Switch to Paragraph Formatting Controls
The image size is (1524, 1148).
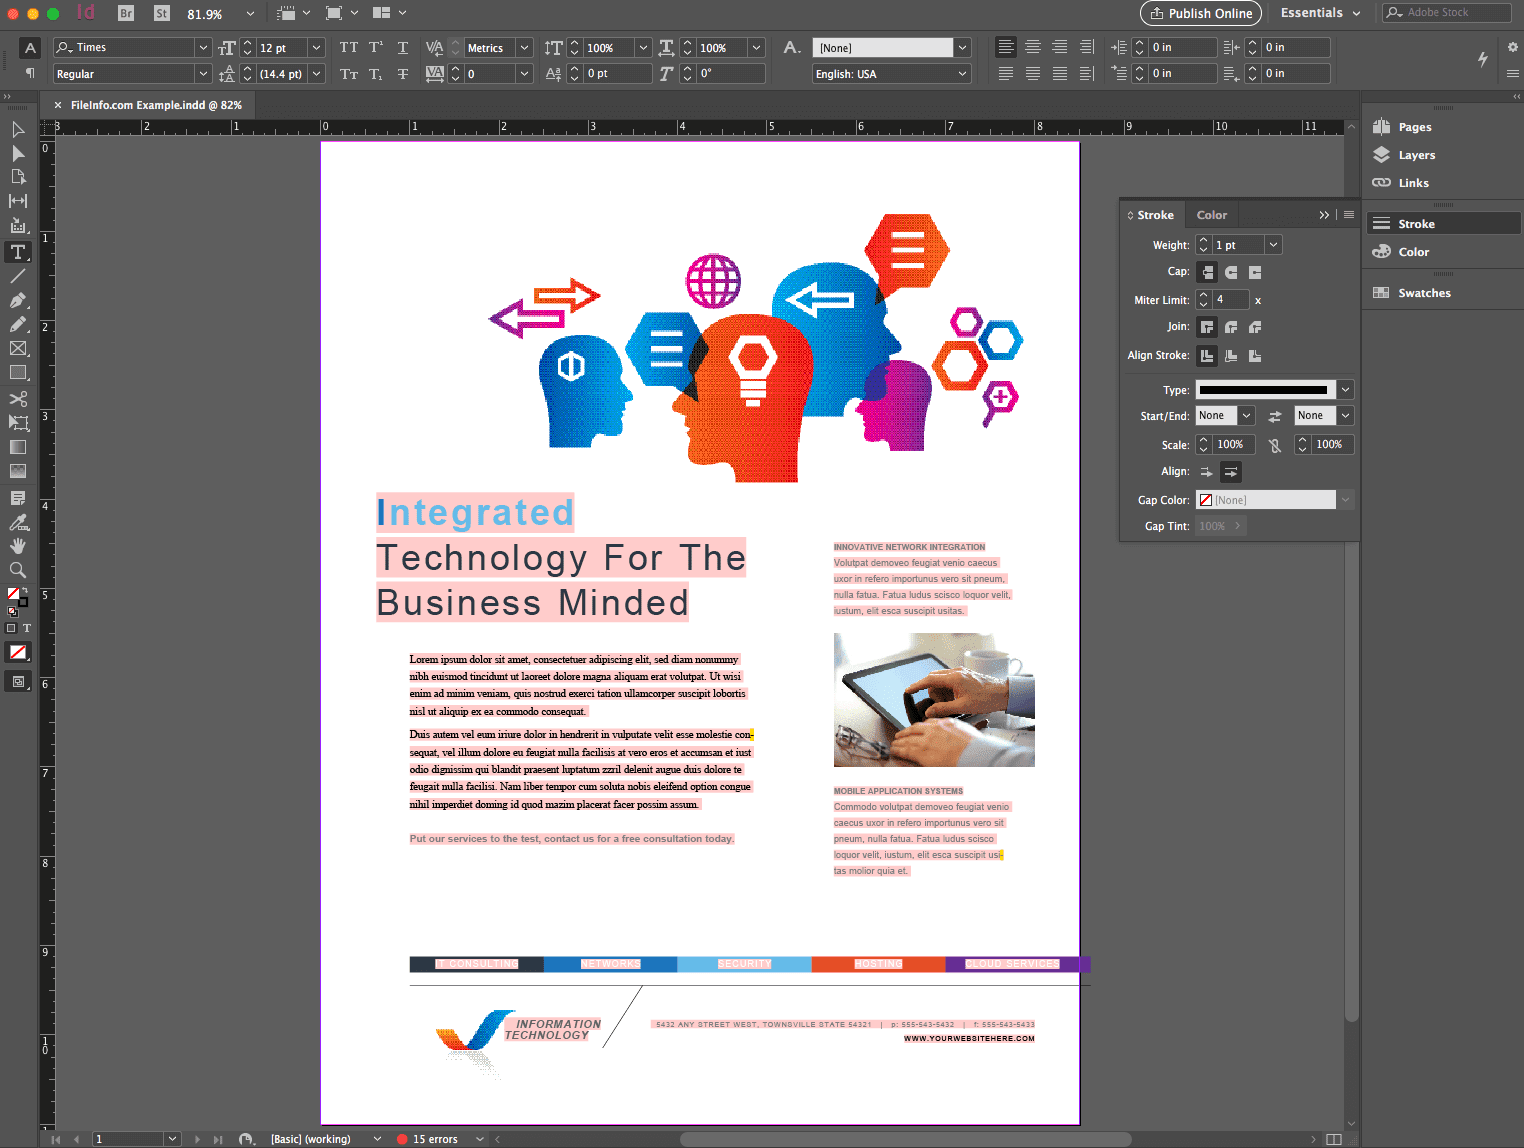(30, 73)
